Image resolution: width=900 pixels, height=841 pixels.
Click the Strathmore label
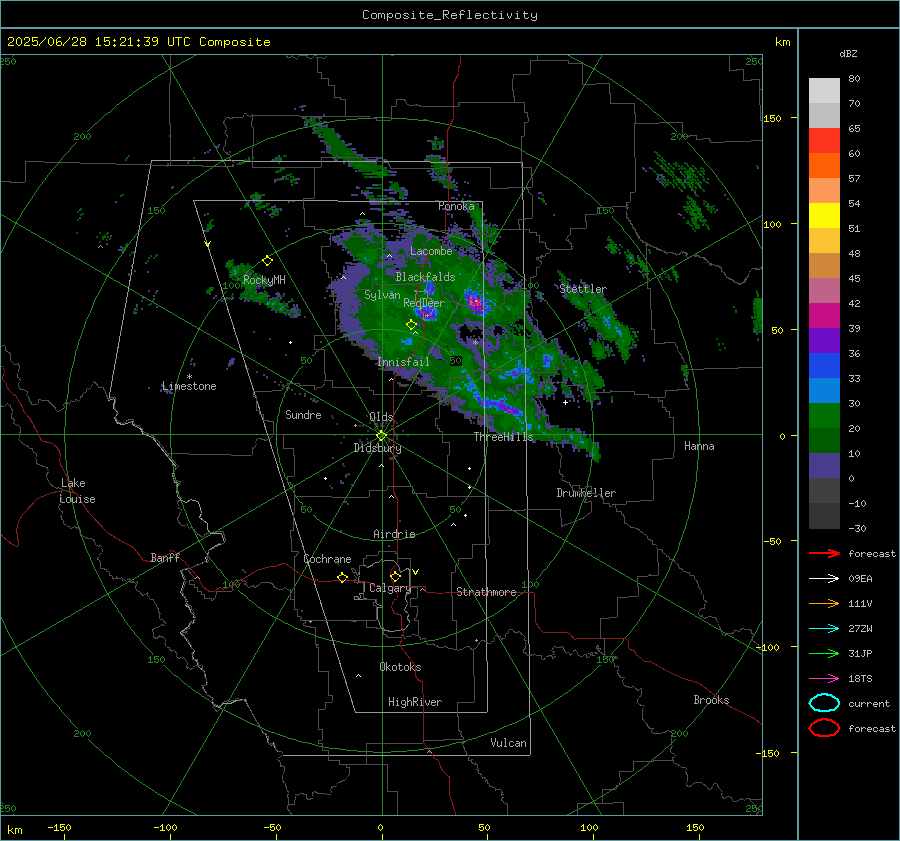click(x=486, y=592)
